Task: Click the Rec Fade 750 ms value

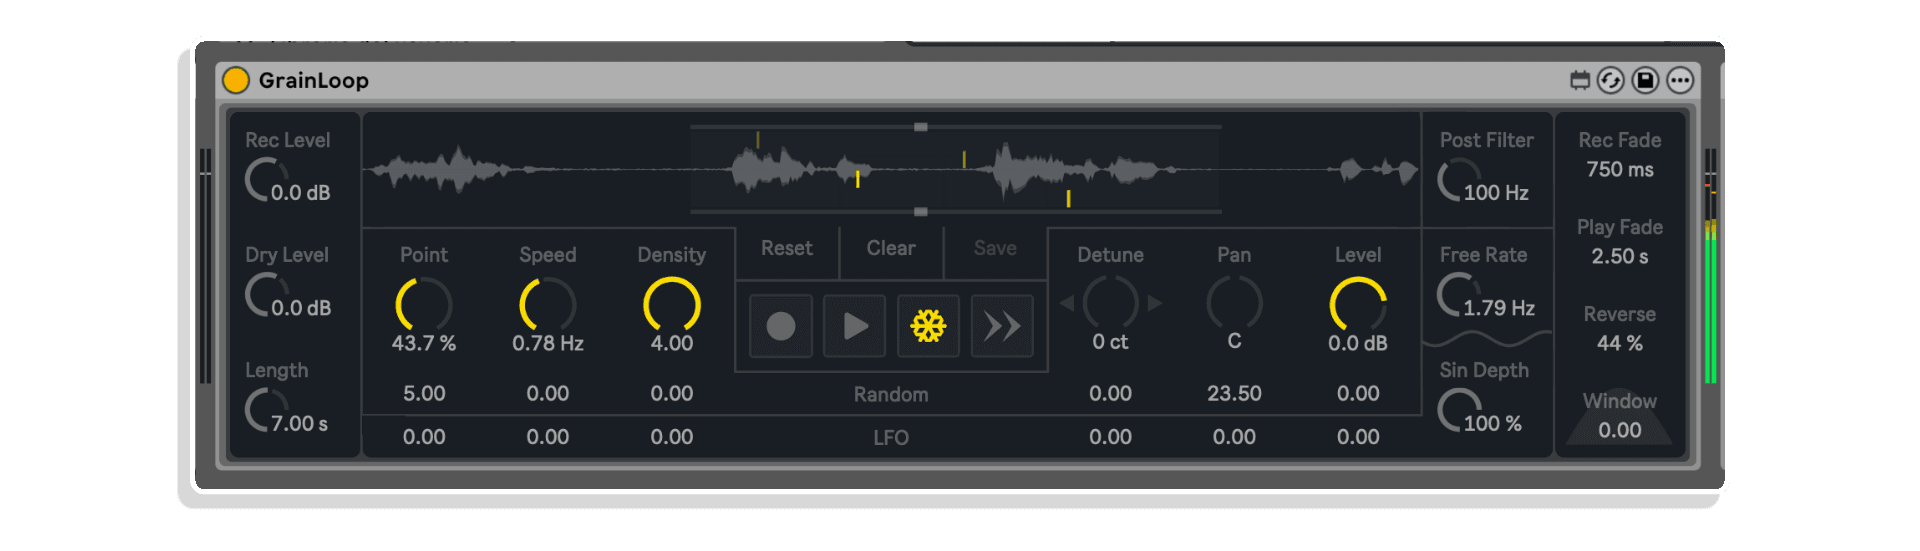Action: 1620,169
